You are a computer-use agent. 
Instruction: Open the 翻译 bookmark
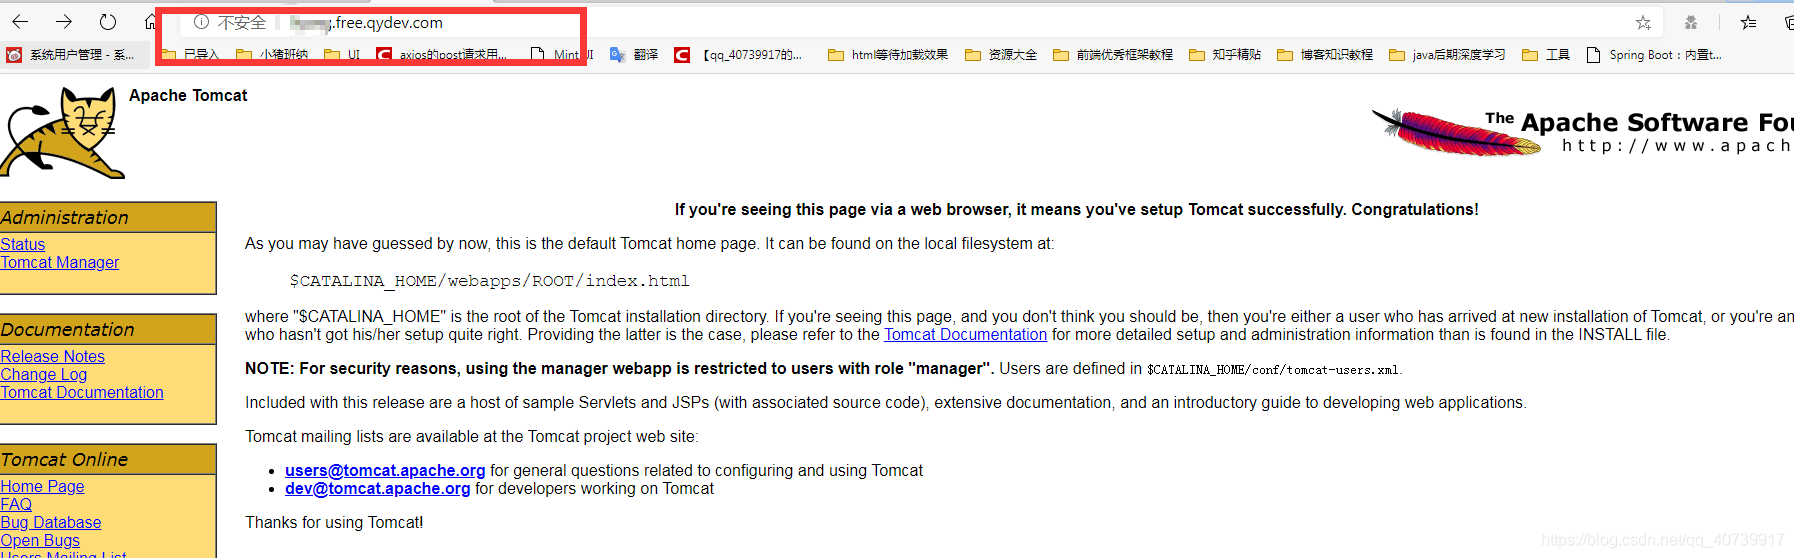[634, 55]
